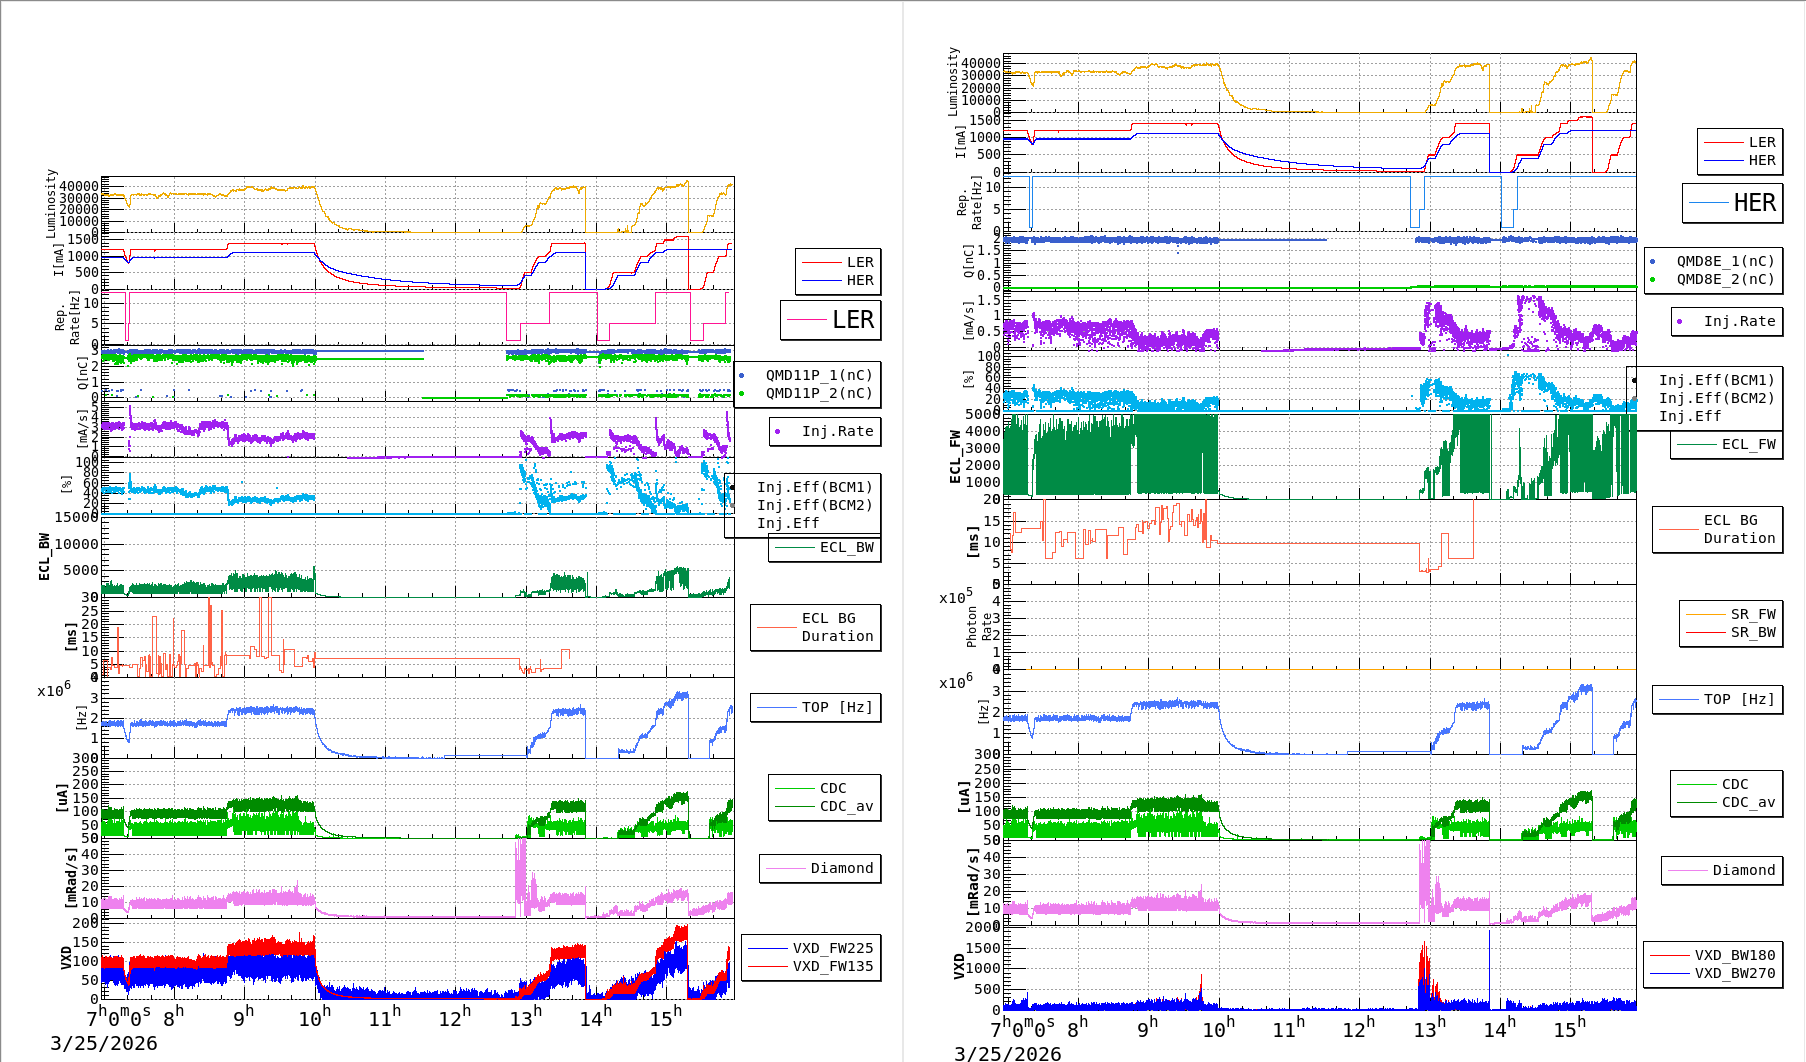This screenshot has height=1062, width=1806.
Task: Click the Luminosity axis label of right plot
Action: [953, 82]
